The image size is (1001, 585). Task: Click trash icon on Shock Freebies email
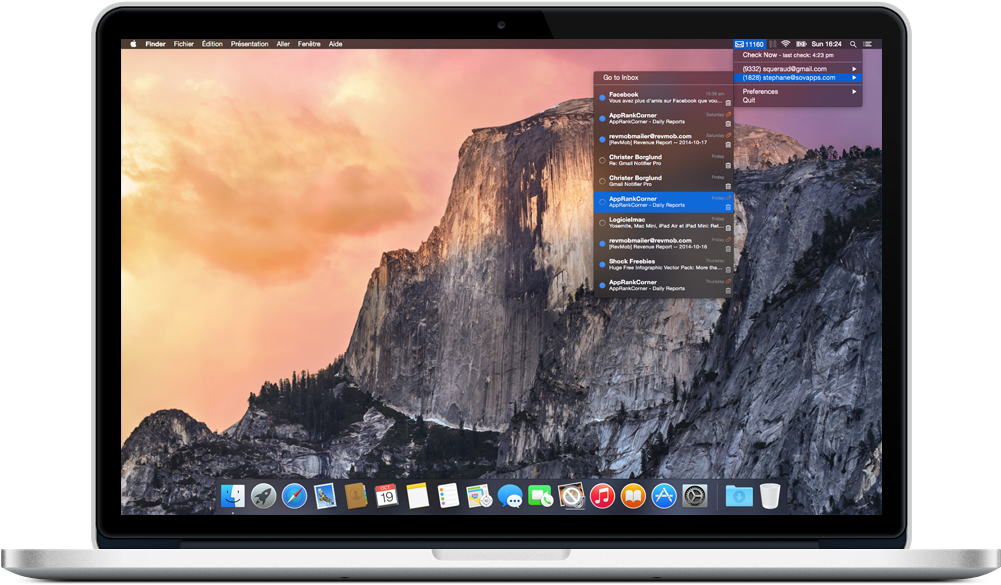tap(728, 269)
